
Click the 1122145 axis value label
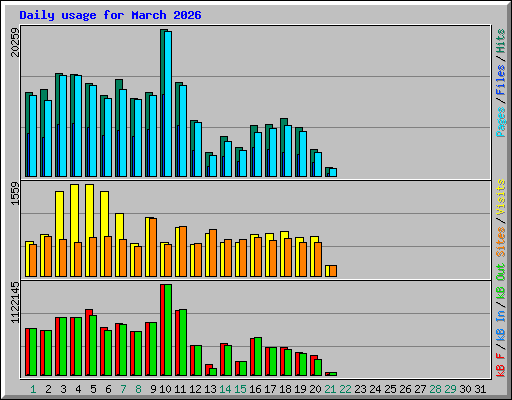pos(15,302)
